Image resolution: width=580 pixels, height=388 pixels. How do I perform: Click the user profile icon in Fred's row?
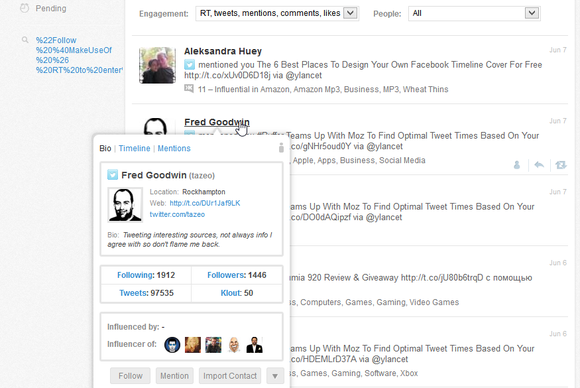[x=517, y=165]
